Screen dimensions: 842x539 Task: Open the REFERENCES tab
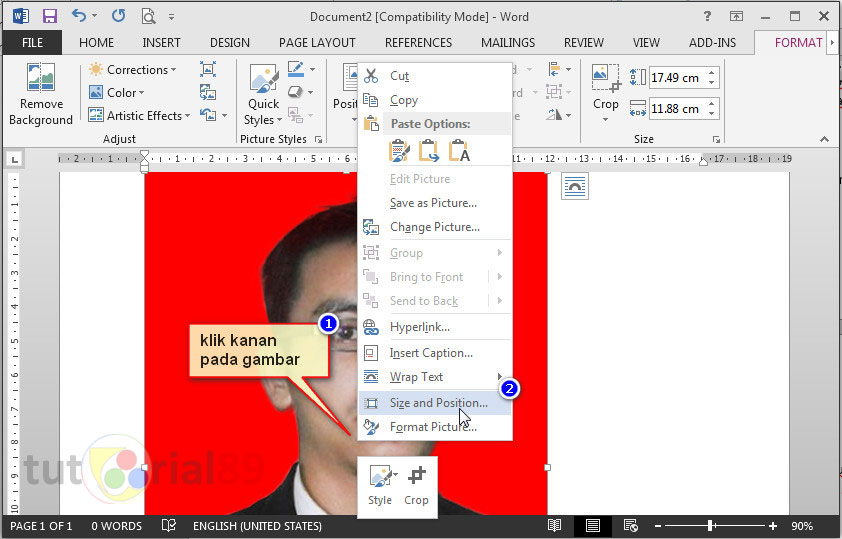418,42
